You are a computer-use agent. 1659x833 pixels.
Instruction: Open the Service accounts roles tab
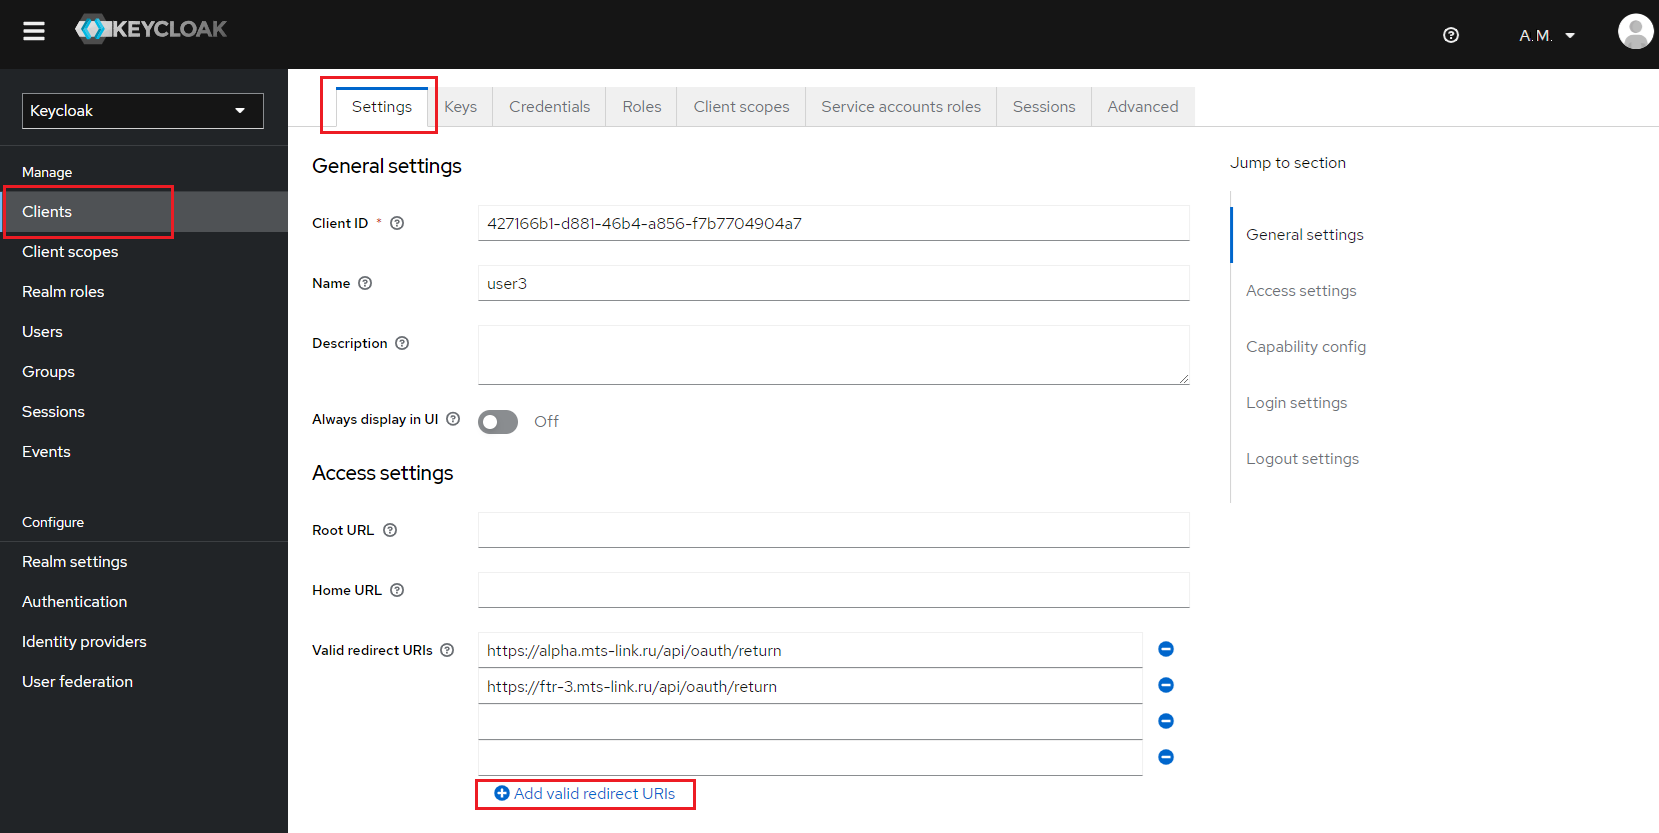pos(901,107)
